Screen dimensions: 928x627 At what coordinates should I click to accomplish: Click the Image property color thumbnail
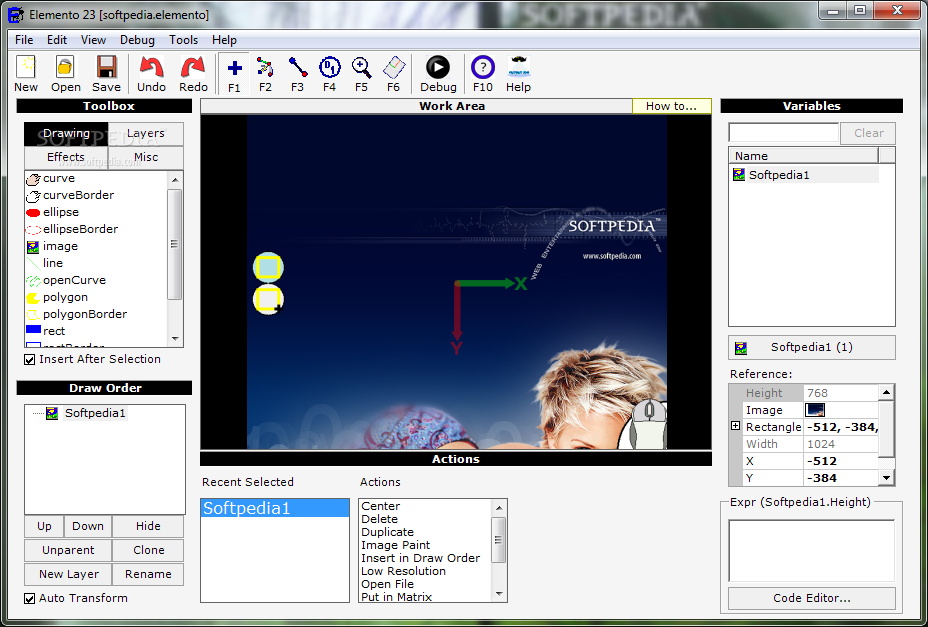815,410
